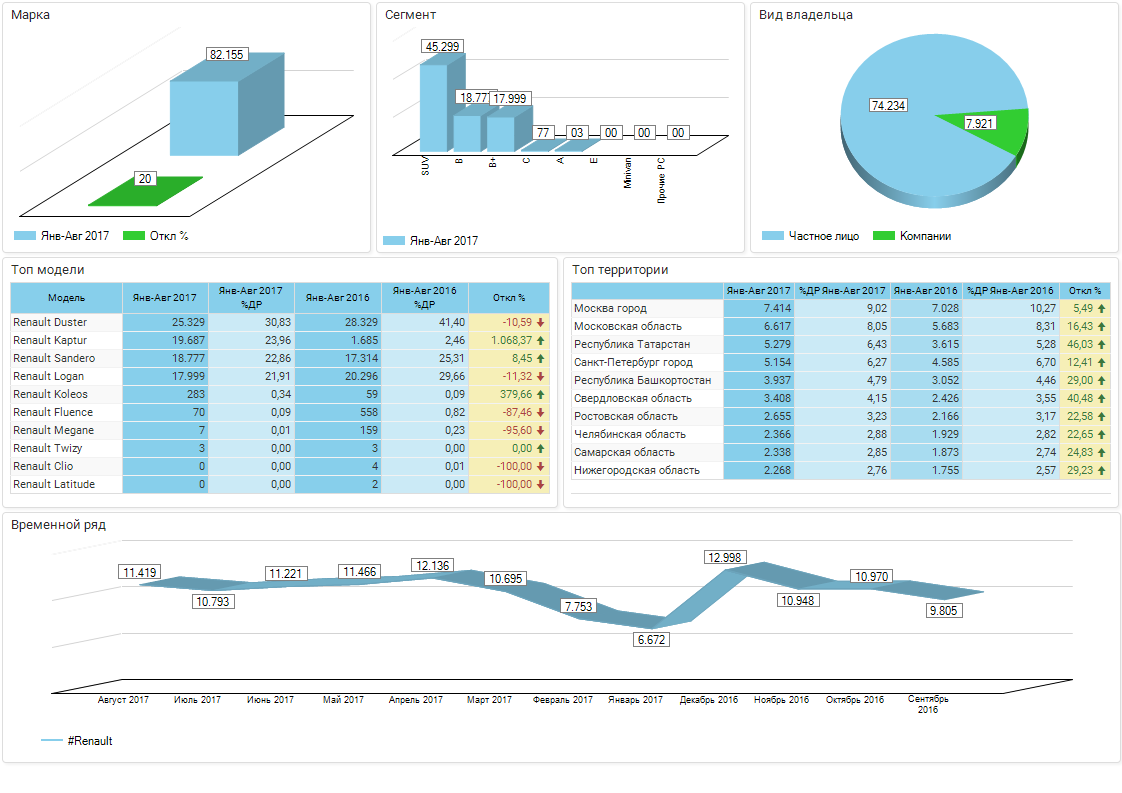The height and width of the screenshot is (793, 1122).
Task: Click the Minivan axis label in Сегмент chart
Action: pos(628,172)
